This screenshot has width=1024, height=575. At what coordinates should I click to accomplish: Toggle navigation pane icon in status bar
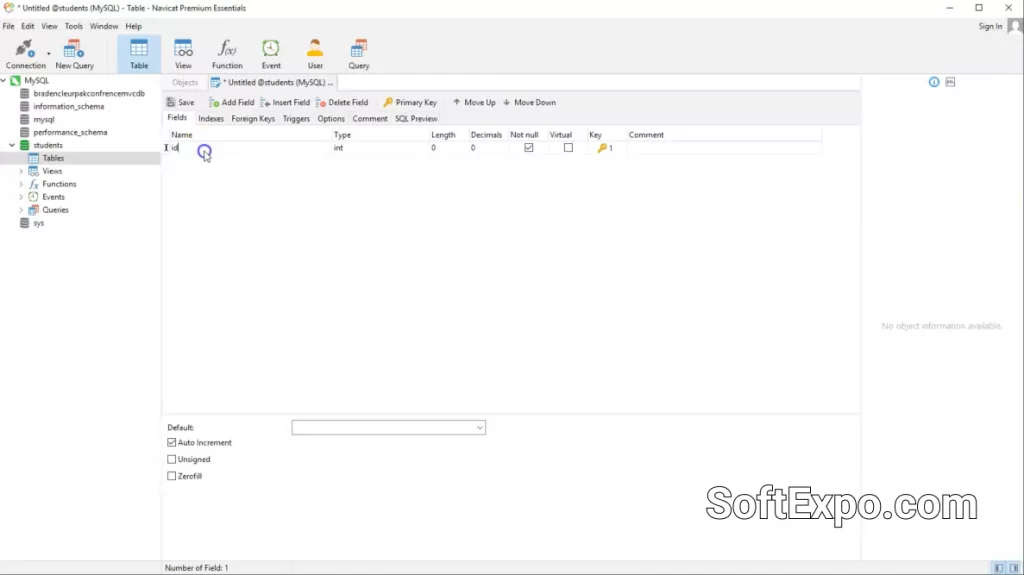point(999,568)
